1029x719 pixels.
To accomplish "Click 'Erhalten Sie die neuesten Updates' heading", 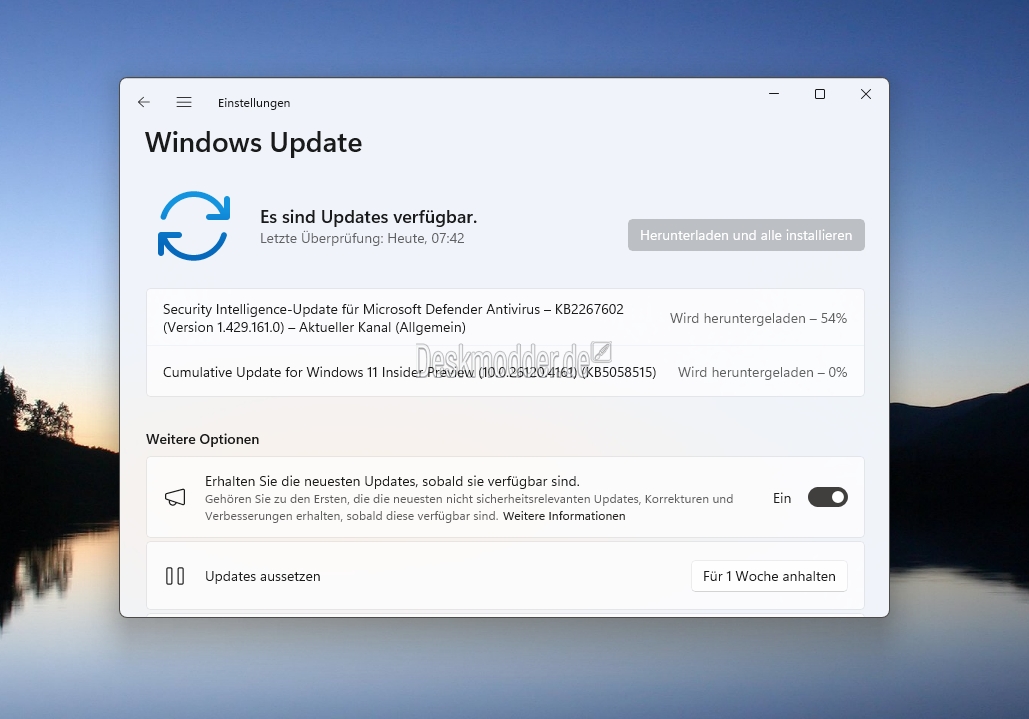I will click(x=392, y=481).
